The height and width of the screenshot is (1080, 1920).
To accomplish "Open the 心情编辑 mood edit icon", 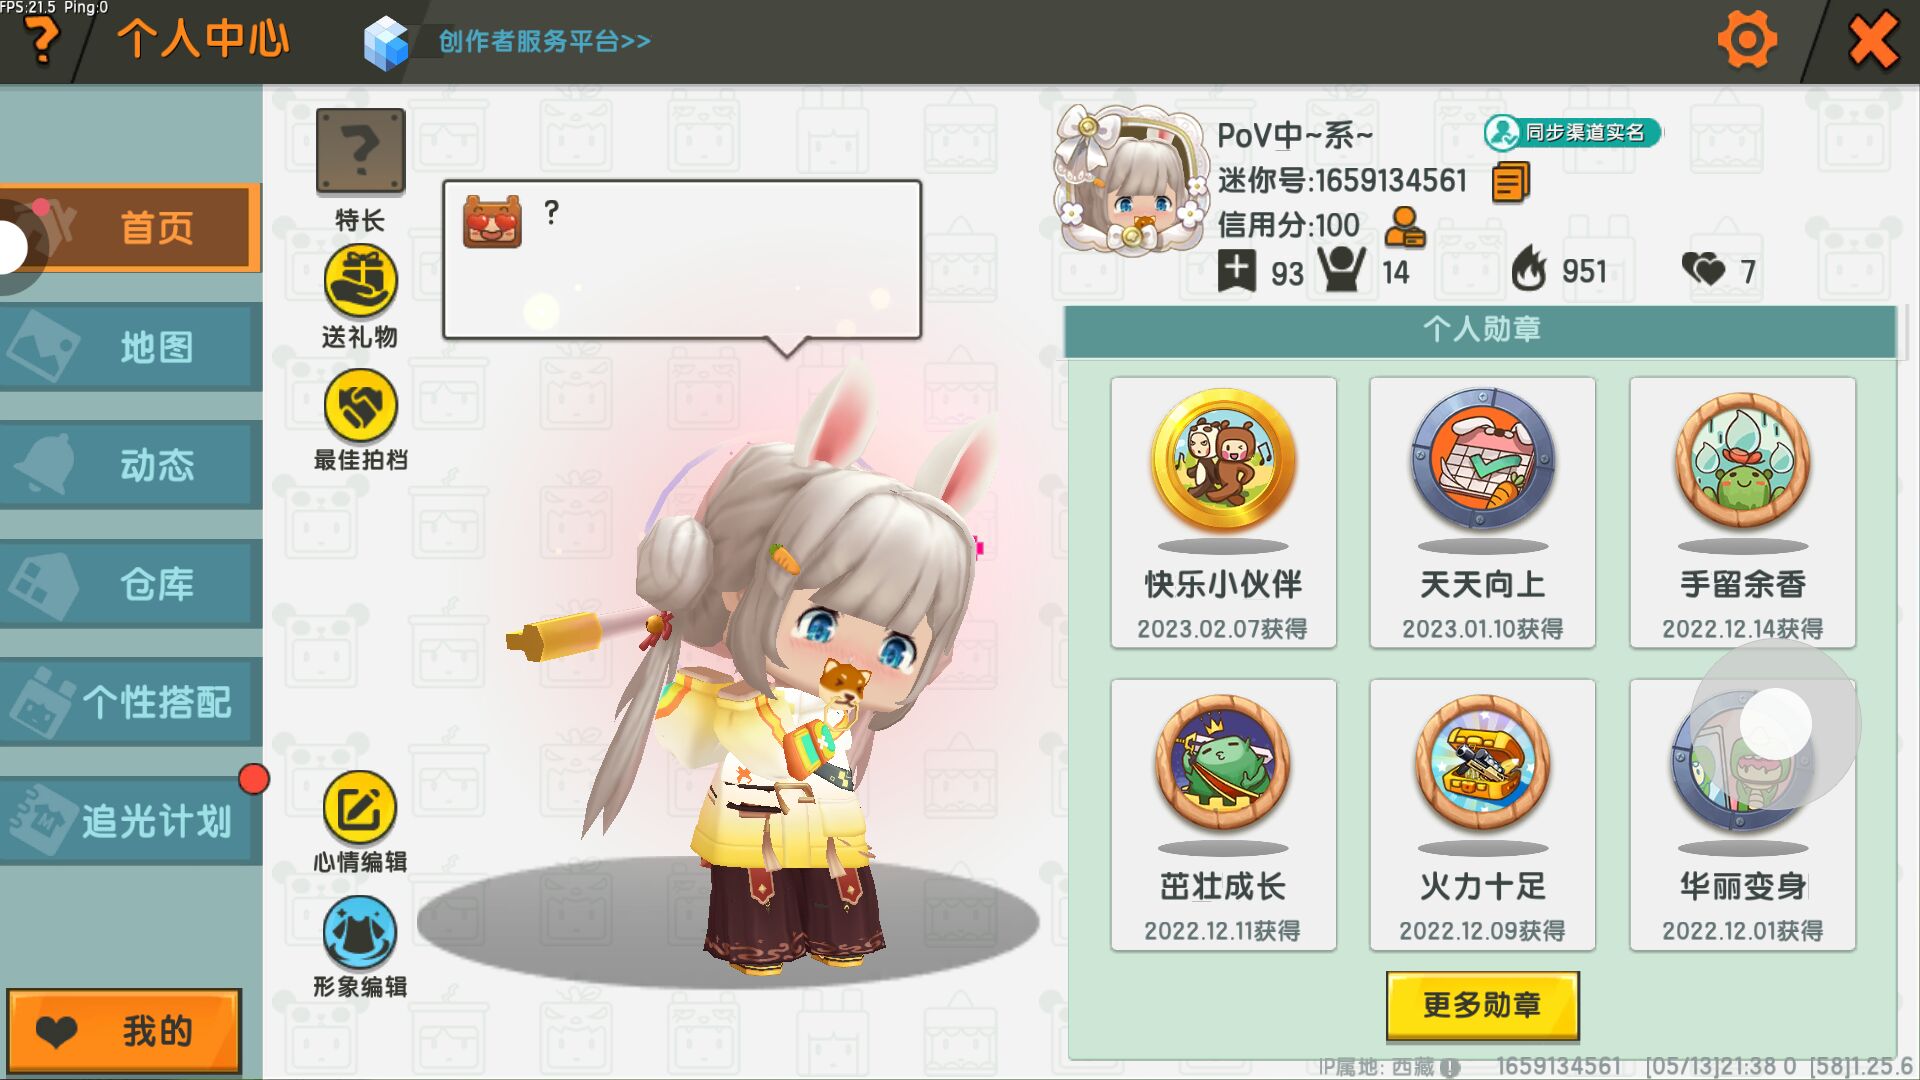I will 360,808.
